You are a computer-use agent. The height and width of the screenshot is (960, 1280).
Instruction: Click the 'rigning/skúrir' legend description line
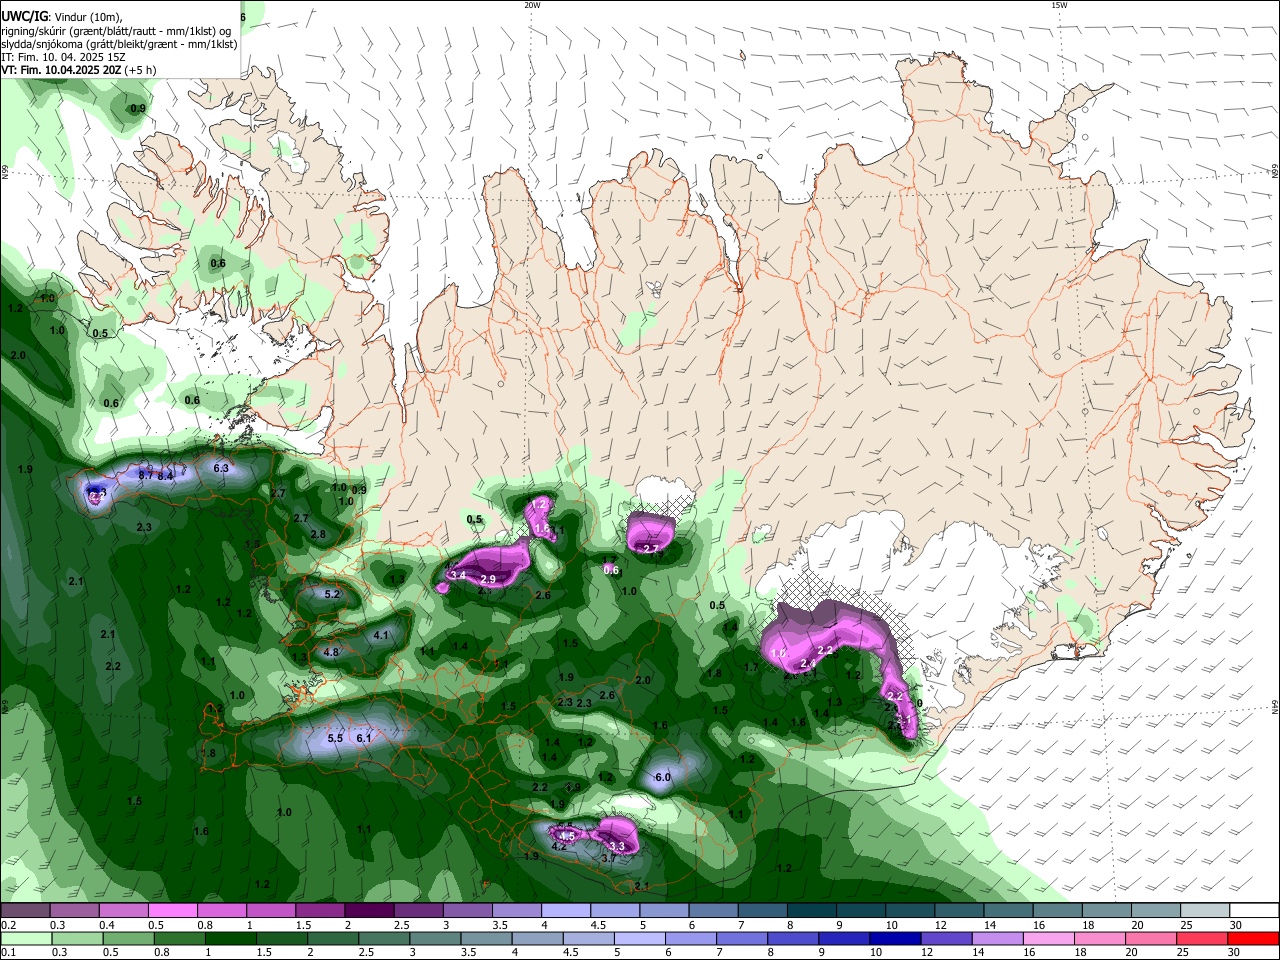pyautogui.click(x=116, y=31)
